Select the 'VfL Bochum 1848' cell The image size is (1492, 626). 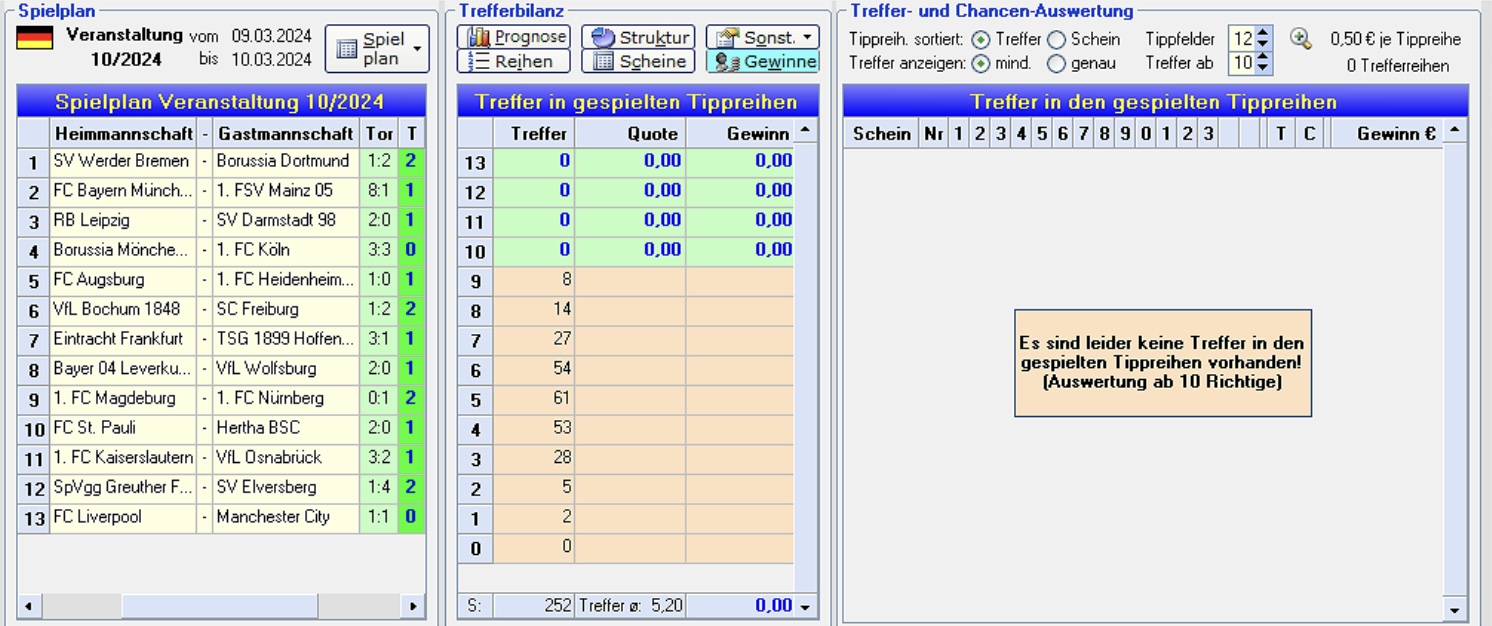pyautogui.click(x=123, y=309)
